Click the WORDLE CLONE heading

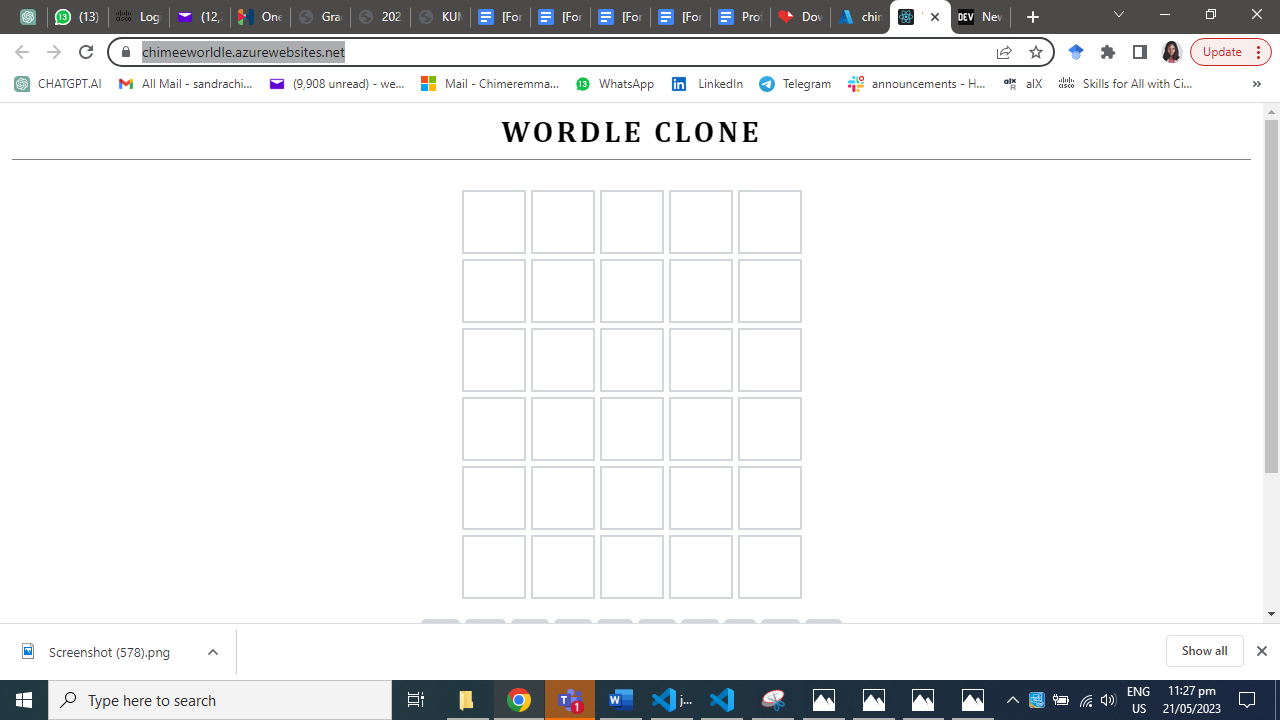click(x=631, y=132)
